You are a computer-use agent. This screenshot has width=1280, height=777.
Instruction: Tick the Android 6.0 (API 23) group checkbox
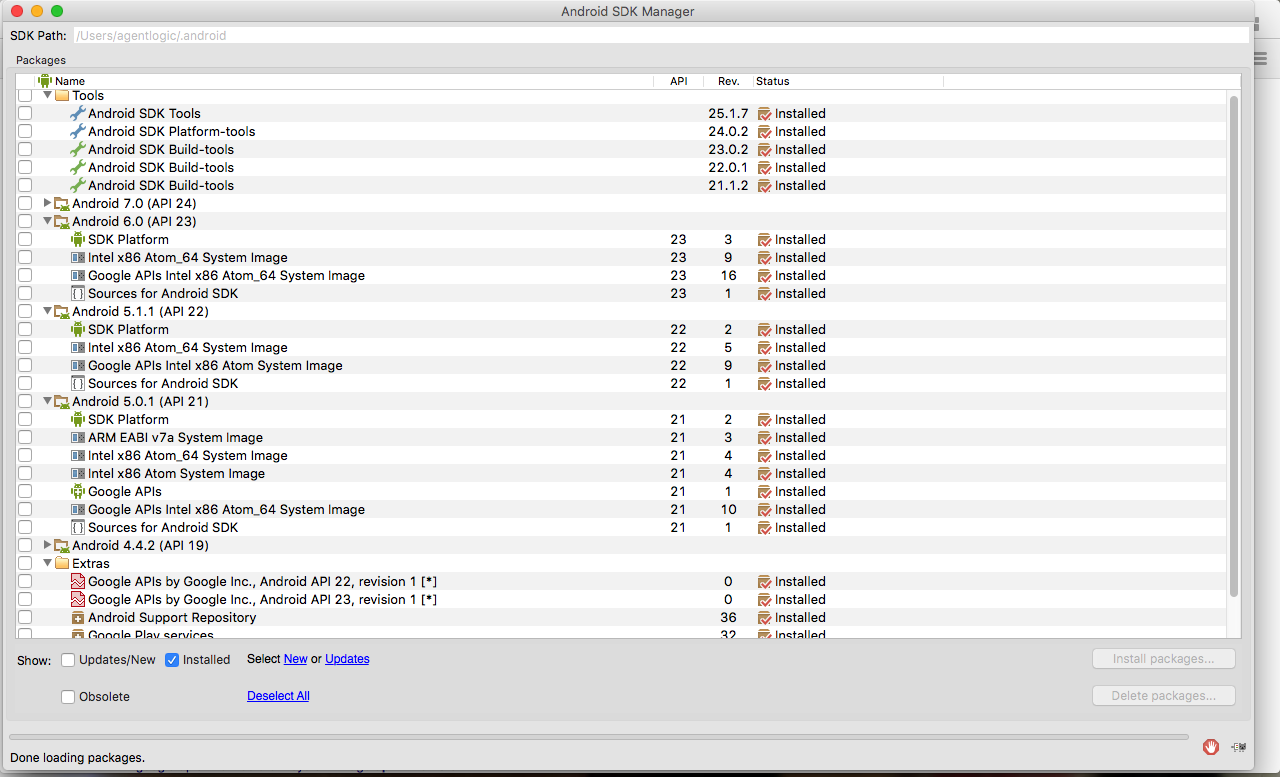coord(25,221)
